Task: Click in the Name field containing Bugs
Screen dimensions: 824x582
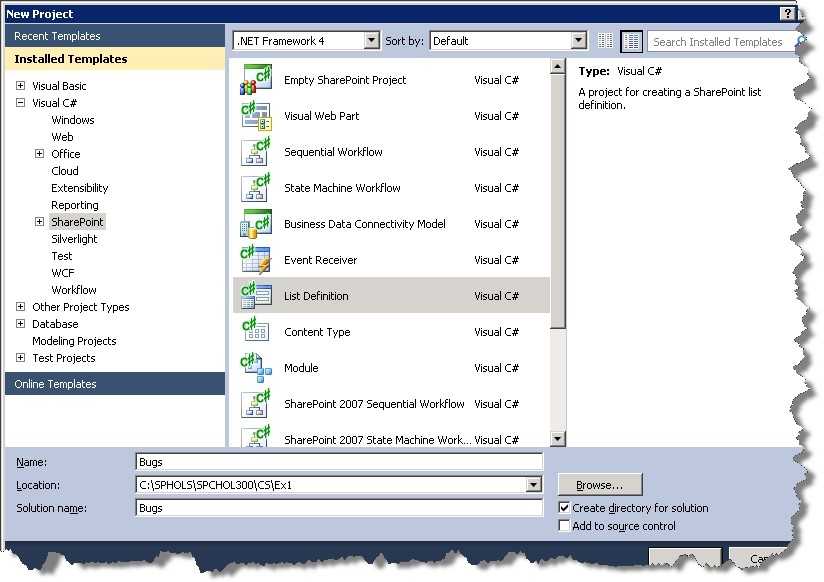Action: pos(339,462)
